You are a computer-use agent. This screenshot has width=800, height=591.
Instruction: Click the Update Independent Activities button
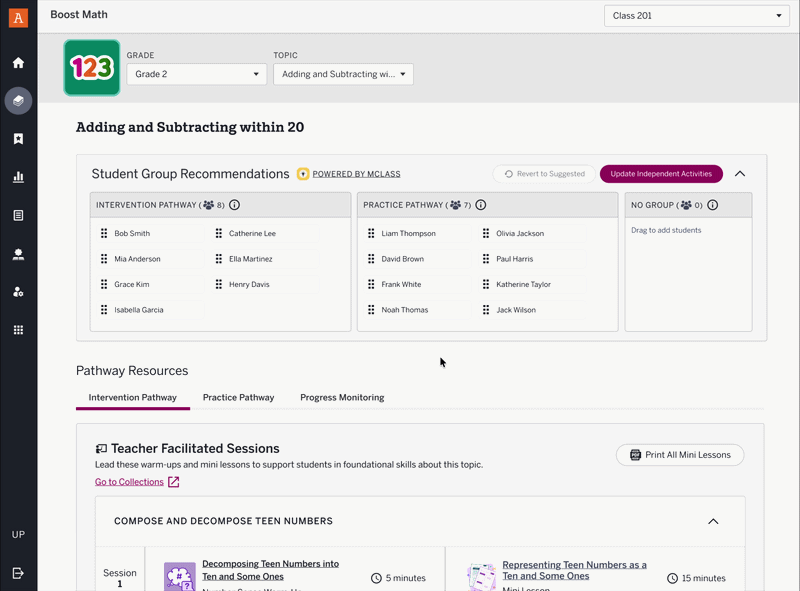tap(660, 174)
